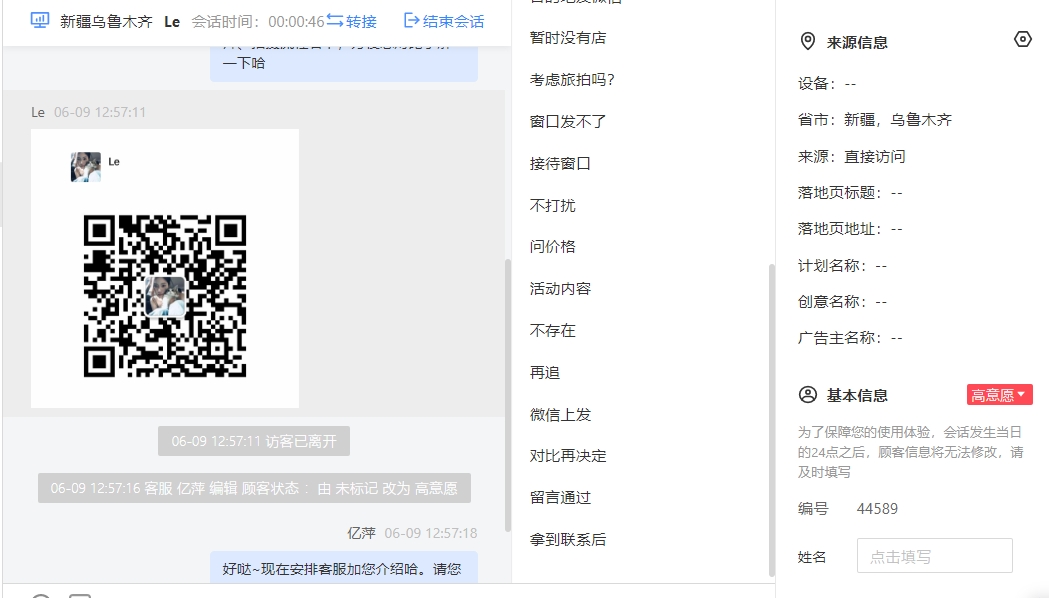Select quick reply 接待窗口
Screen dimensions: 1049x598
click(560, 164)
